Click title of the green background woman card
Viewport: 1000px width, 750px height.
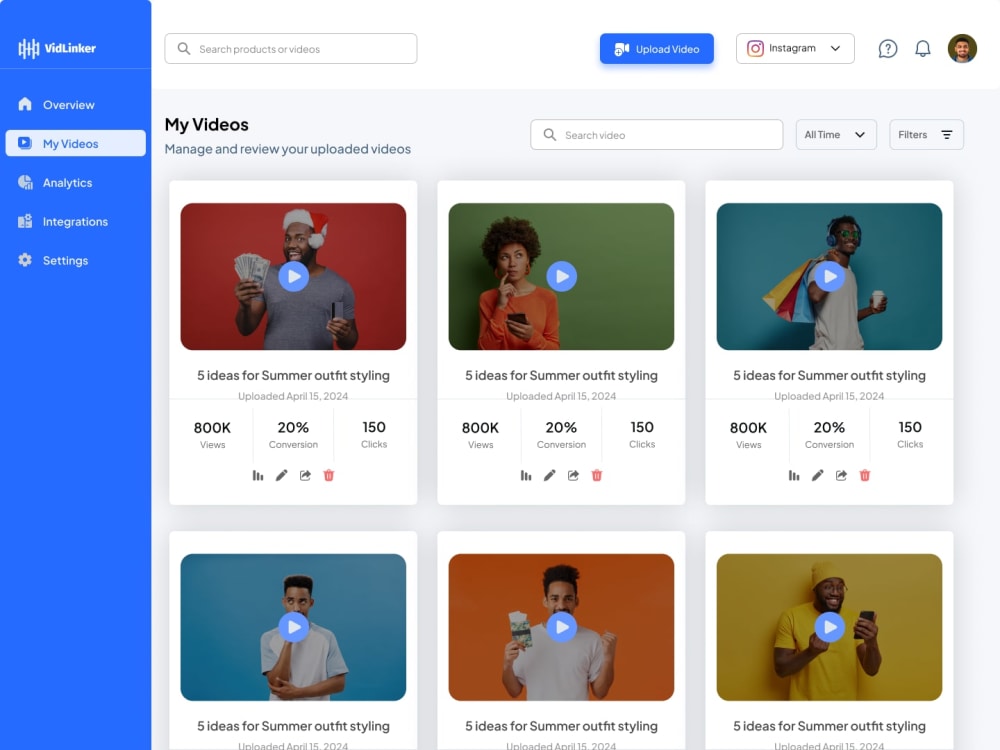click(561, 376)
